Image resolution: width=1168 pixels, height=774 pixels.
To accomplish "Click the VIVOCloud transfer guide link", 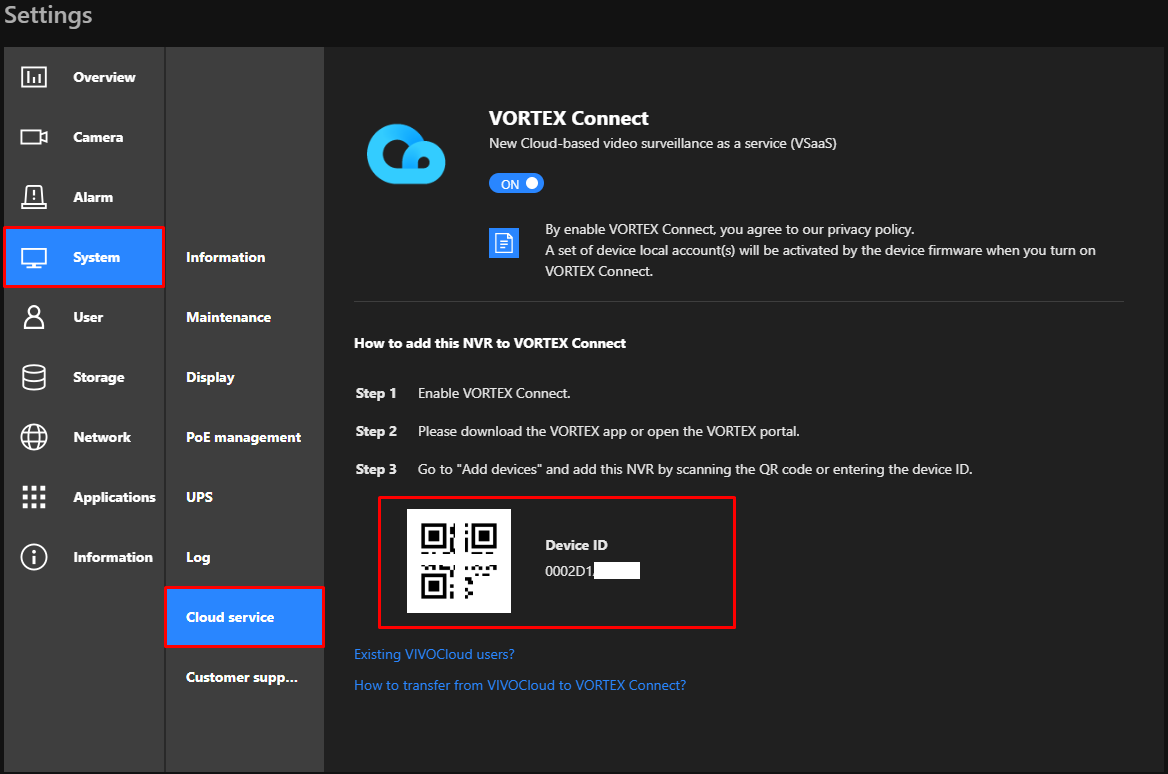I will pos(520,685).
